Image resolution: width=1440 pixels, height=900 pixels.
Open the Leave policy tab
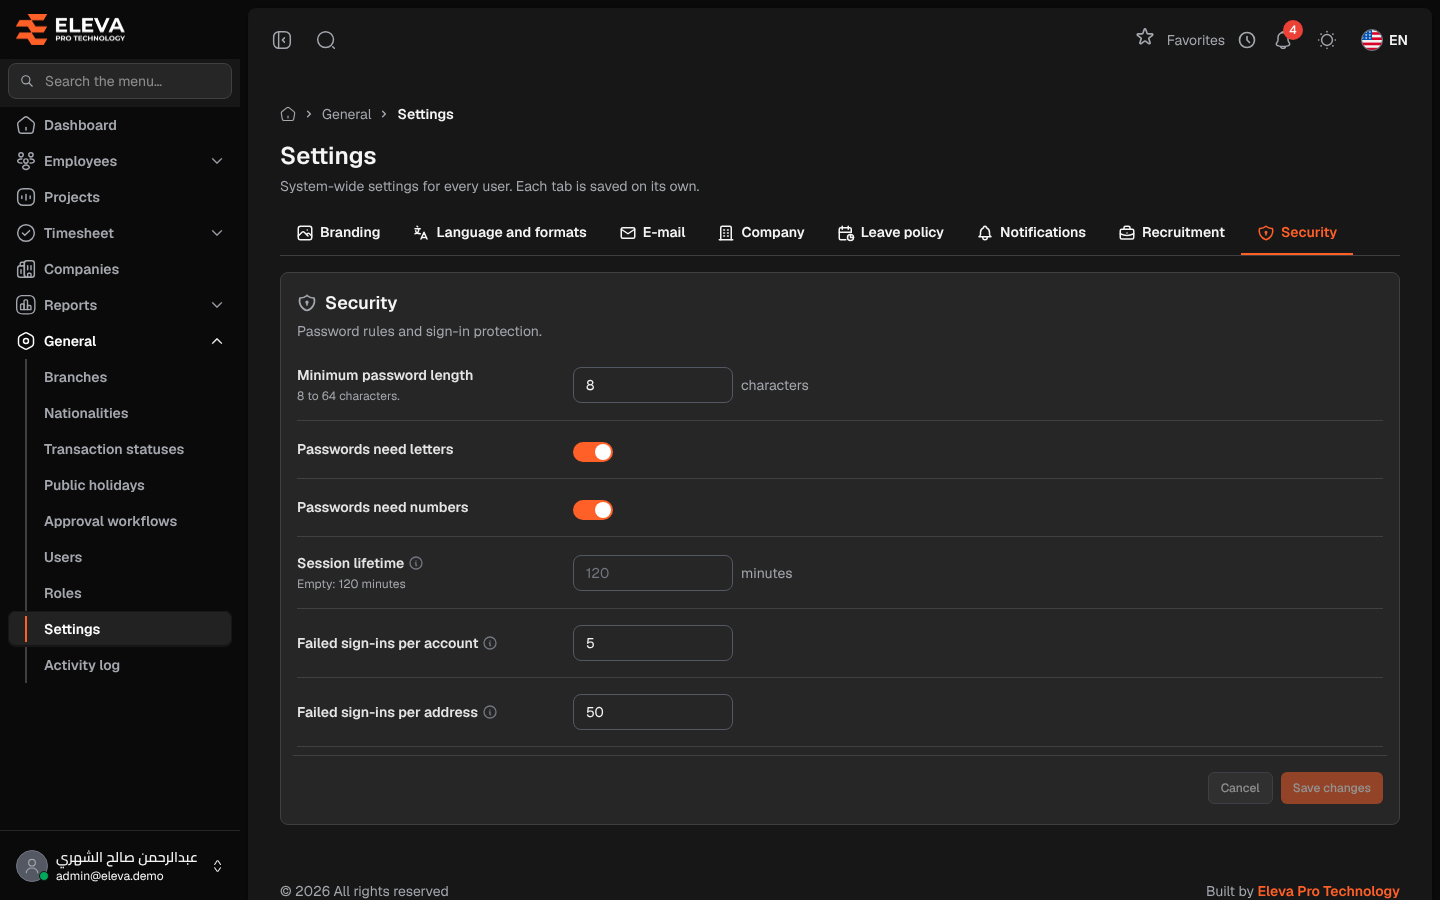coord(891,233)
